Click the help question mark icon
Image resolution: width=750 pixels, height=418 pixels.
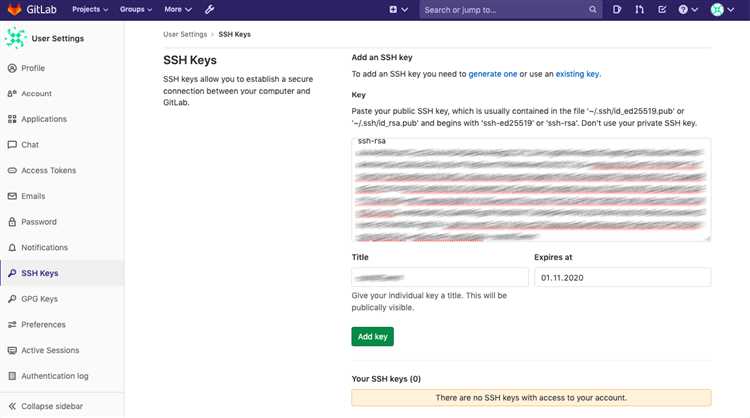click(683, 9)
